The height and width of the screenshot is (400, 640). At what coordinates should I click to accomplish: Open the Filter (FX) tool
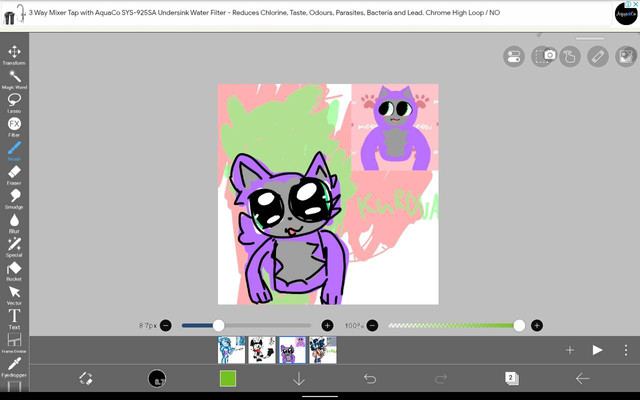click(x=14, y=125)
